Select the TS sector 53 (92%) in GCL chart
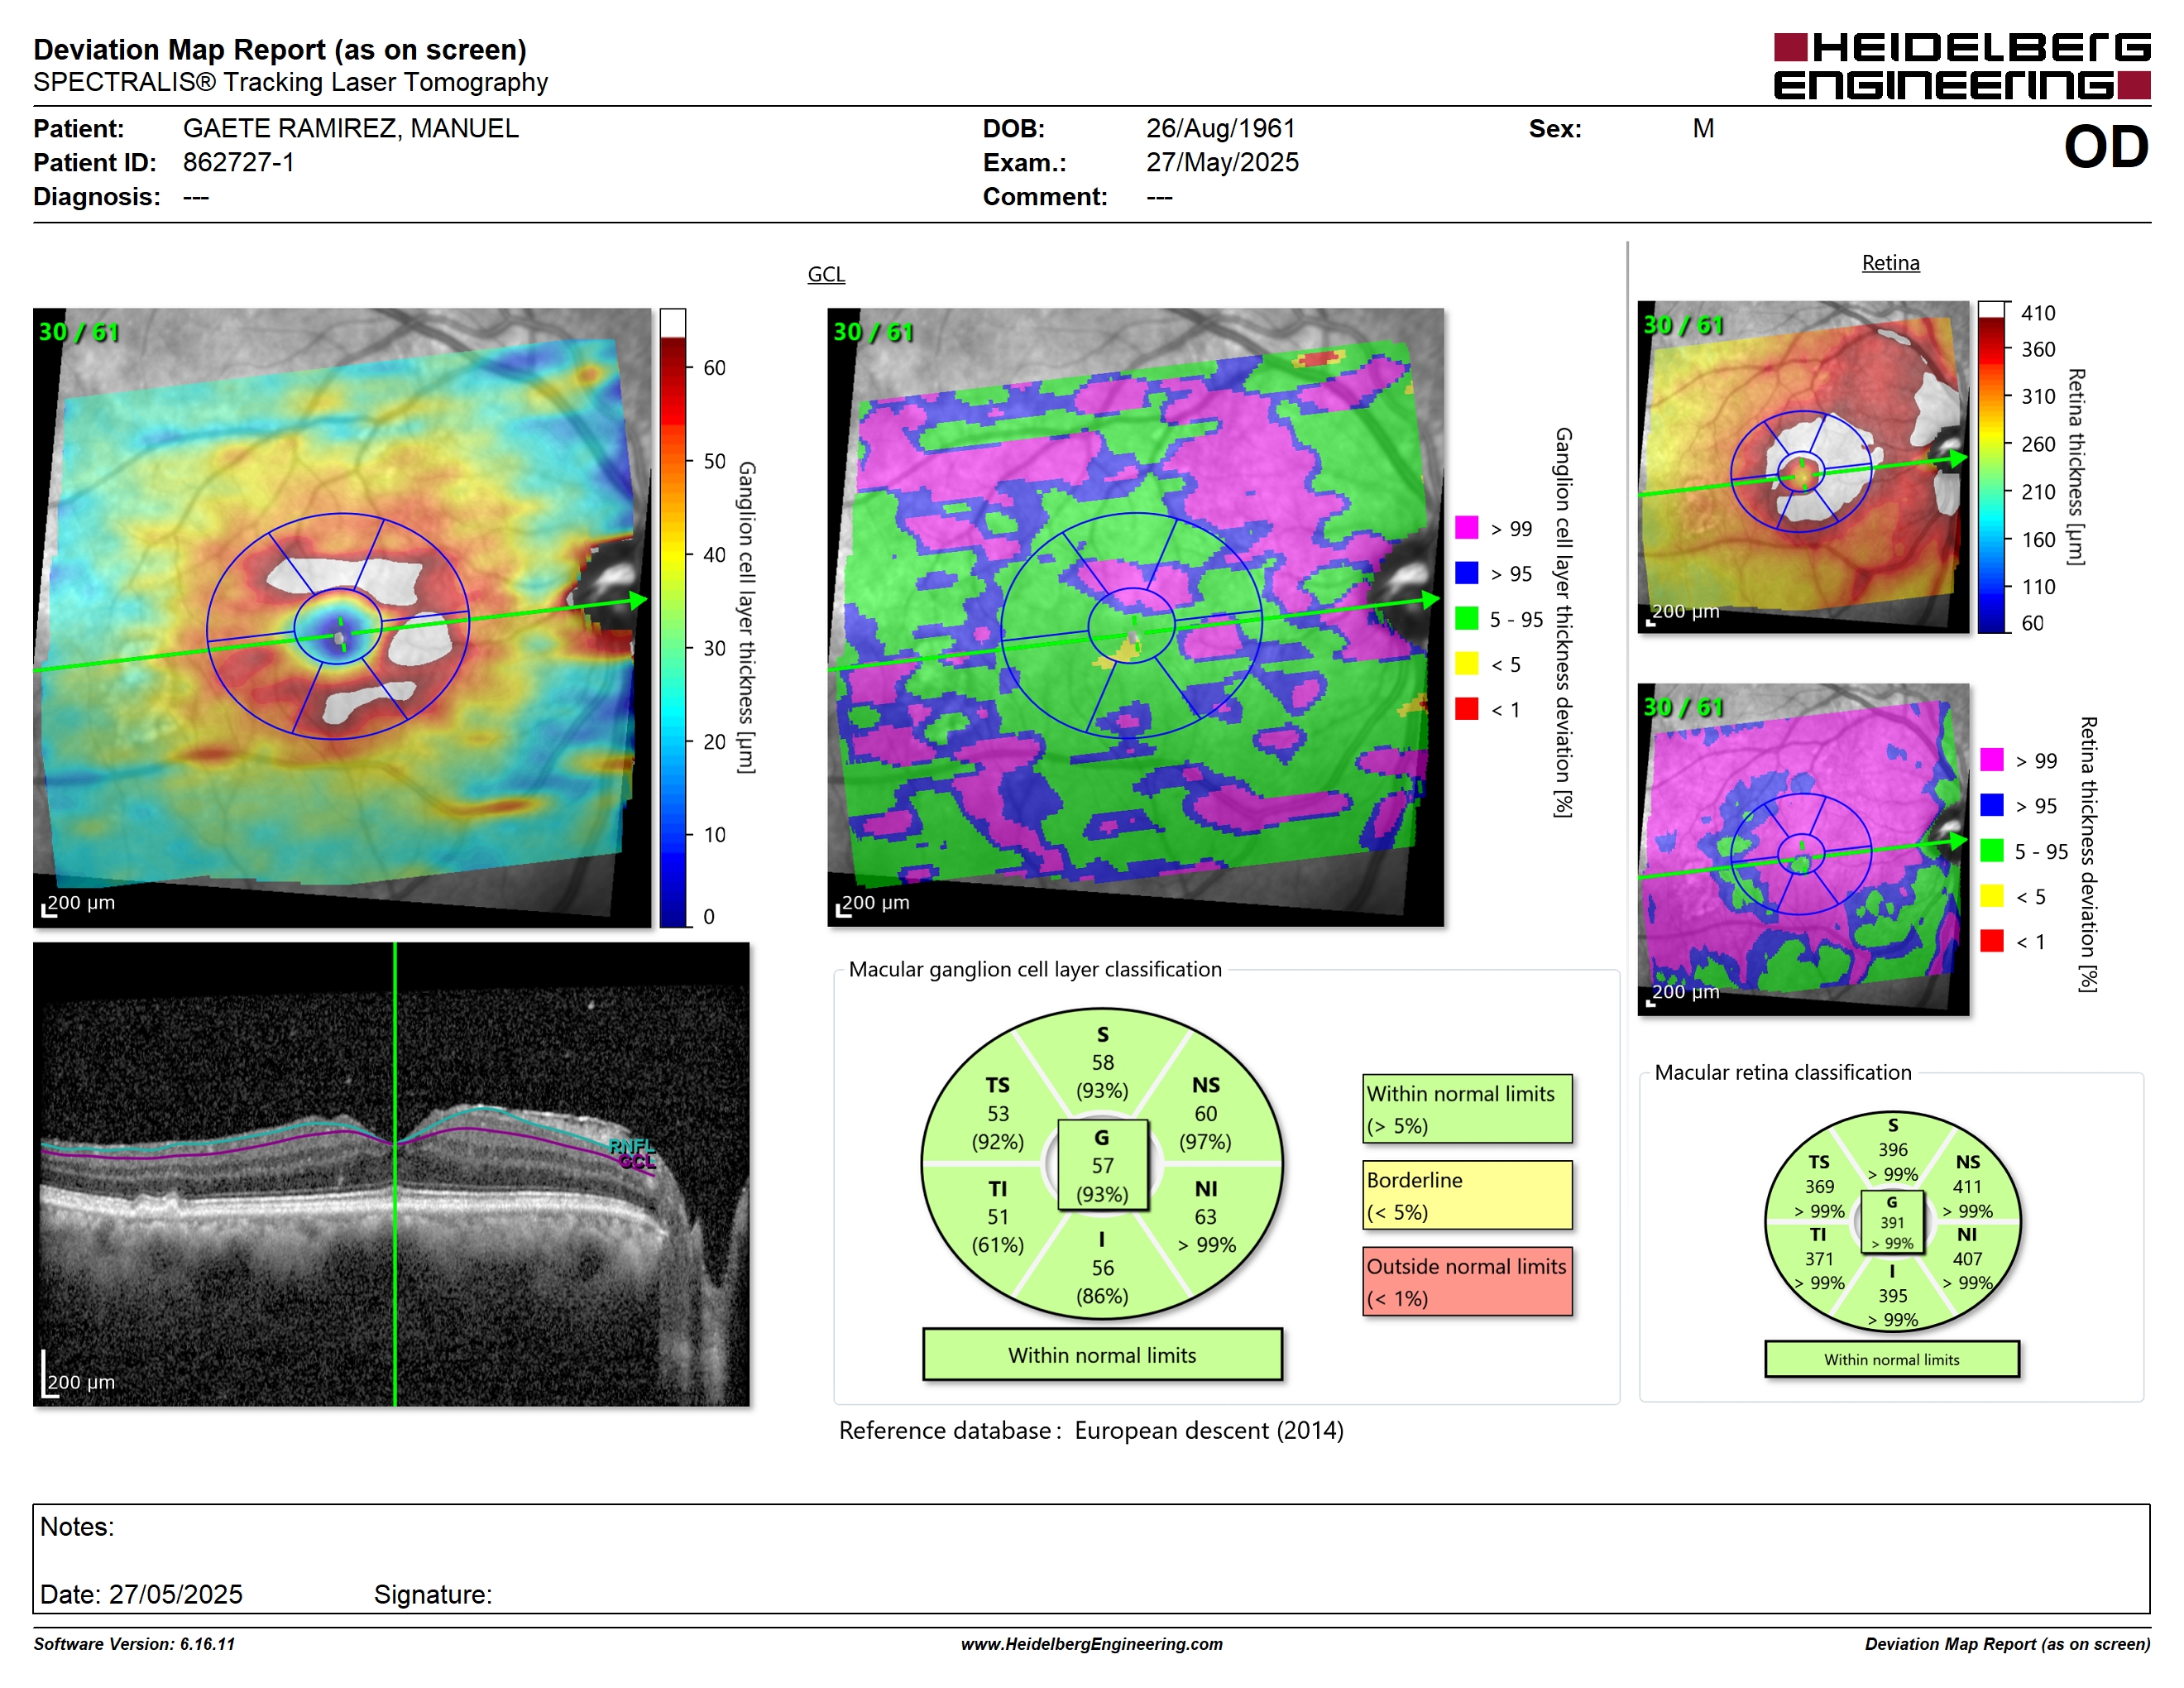The height and width of the screenshot is (1688, 2184). [997, 1113]
